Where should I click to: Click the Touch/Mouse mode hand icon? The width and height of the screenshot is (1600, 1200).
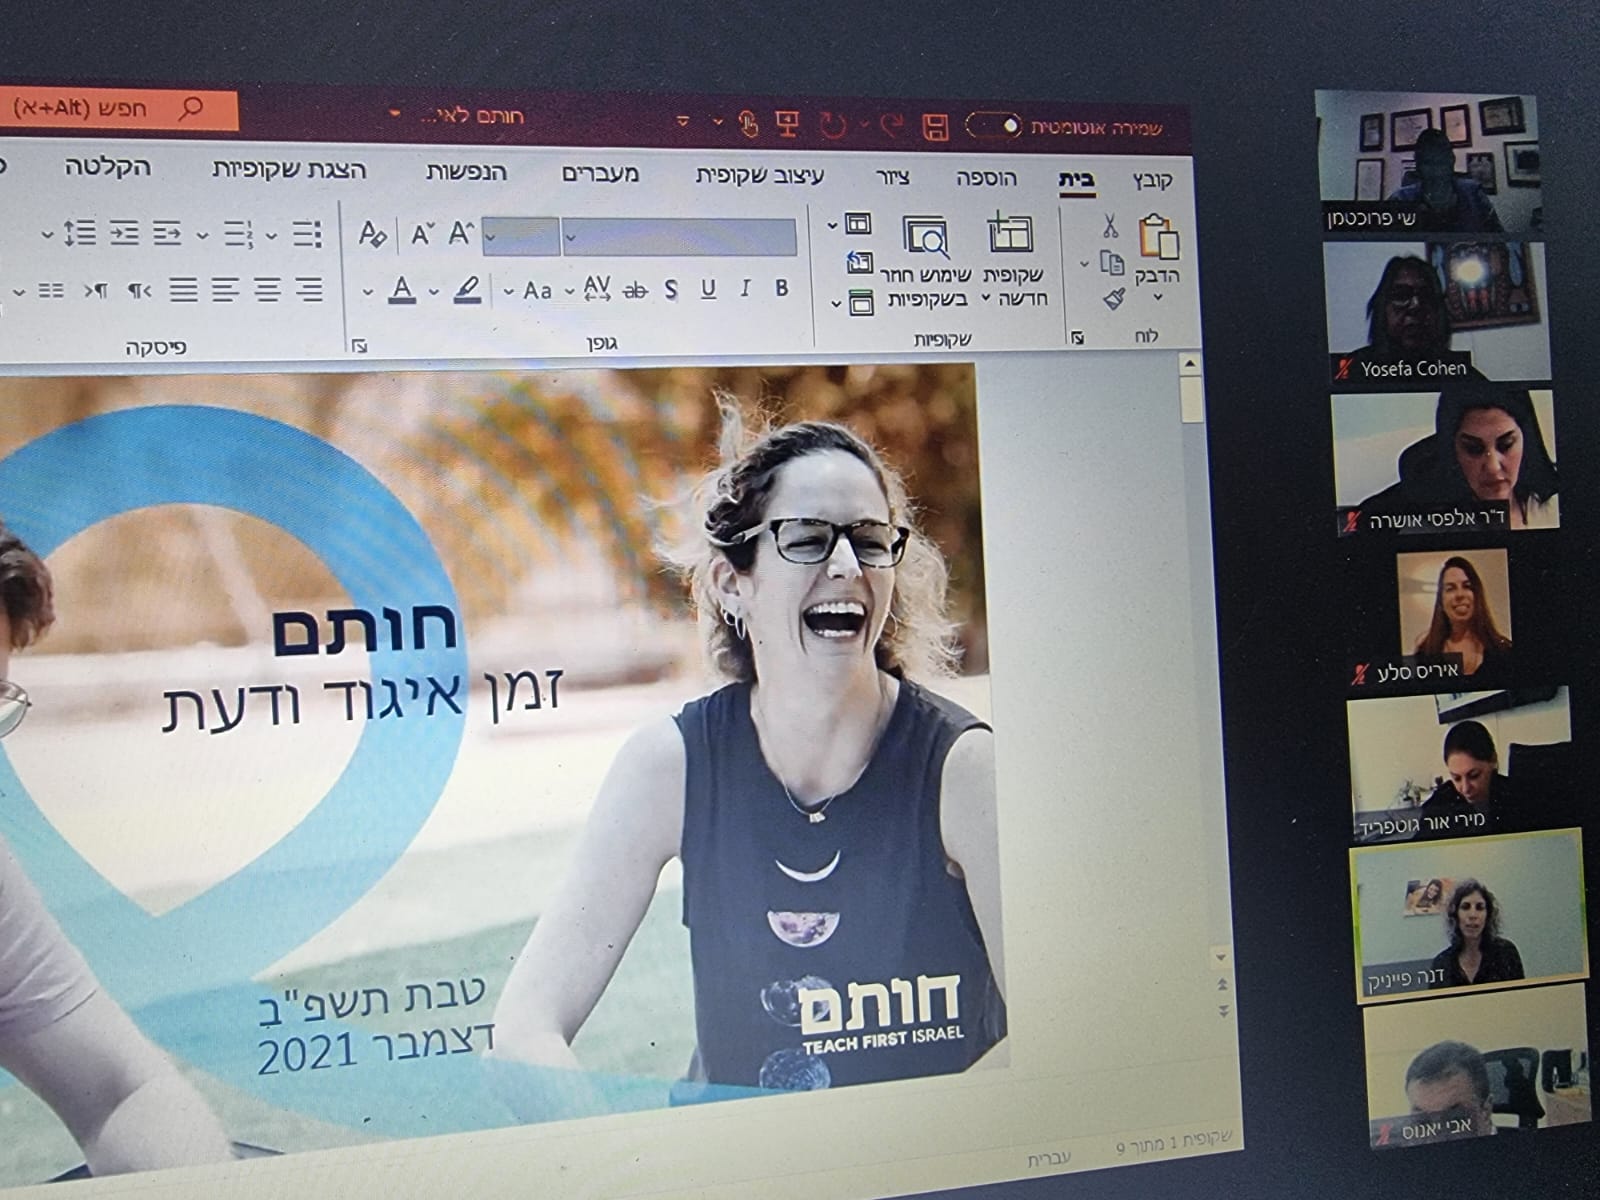(748, 123)
